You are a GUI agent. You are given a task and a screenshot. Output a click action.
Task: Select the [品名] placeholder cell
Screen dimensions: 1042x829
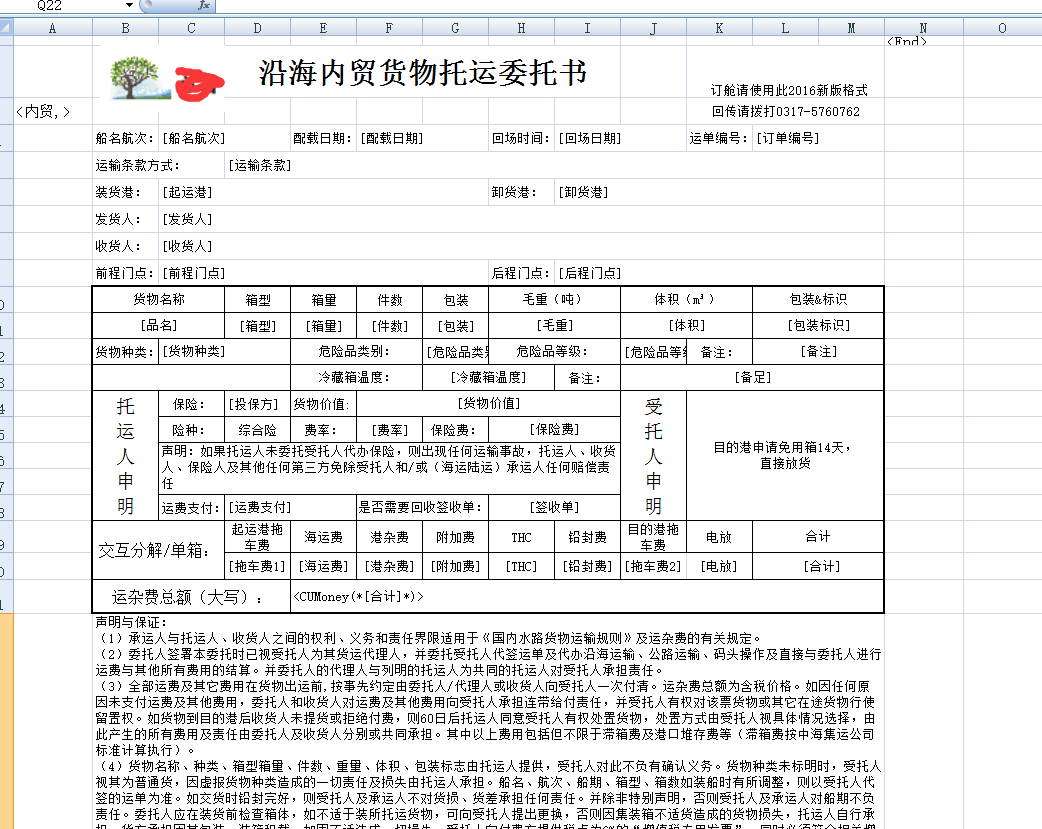pyautogui.click(x=159, y=326)
